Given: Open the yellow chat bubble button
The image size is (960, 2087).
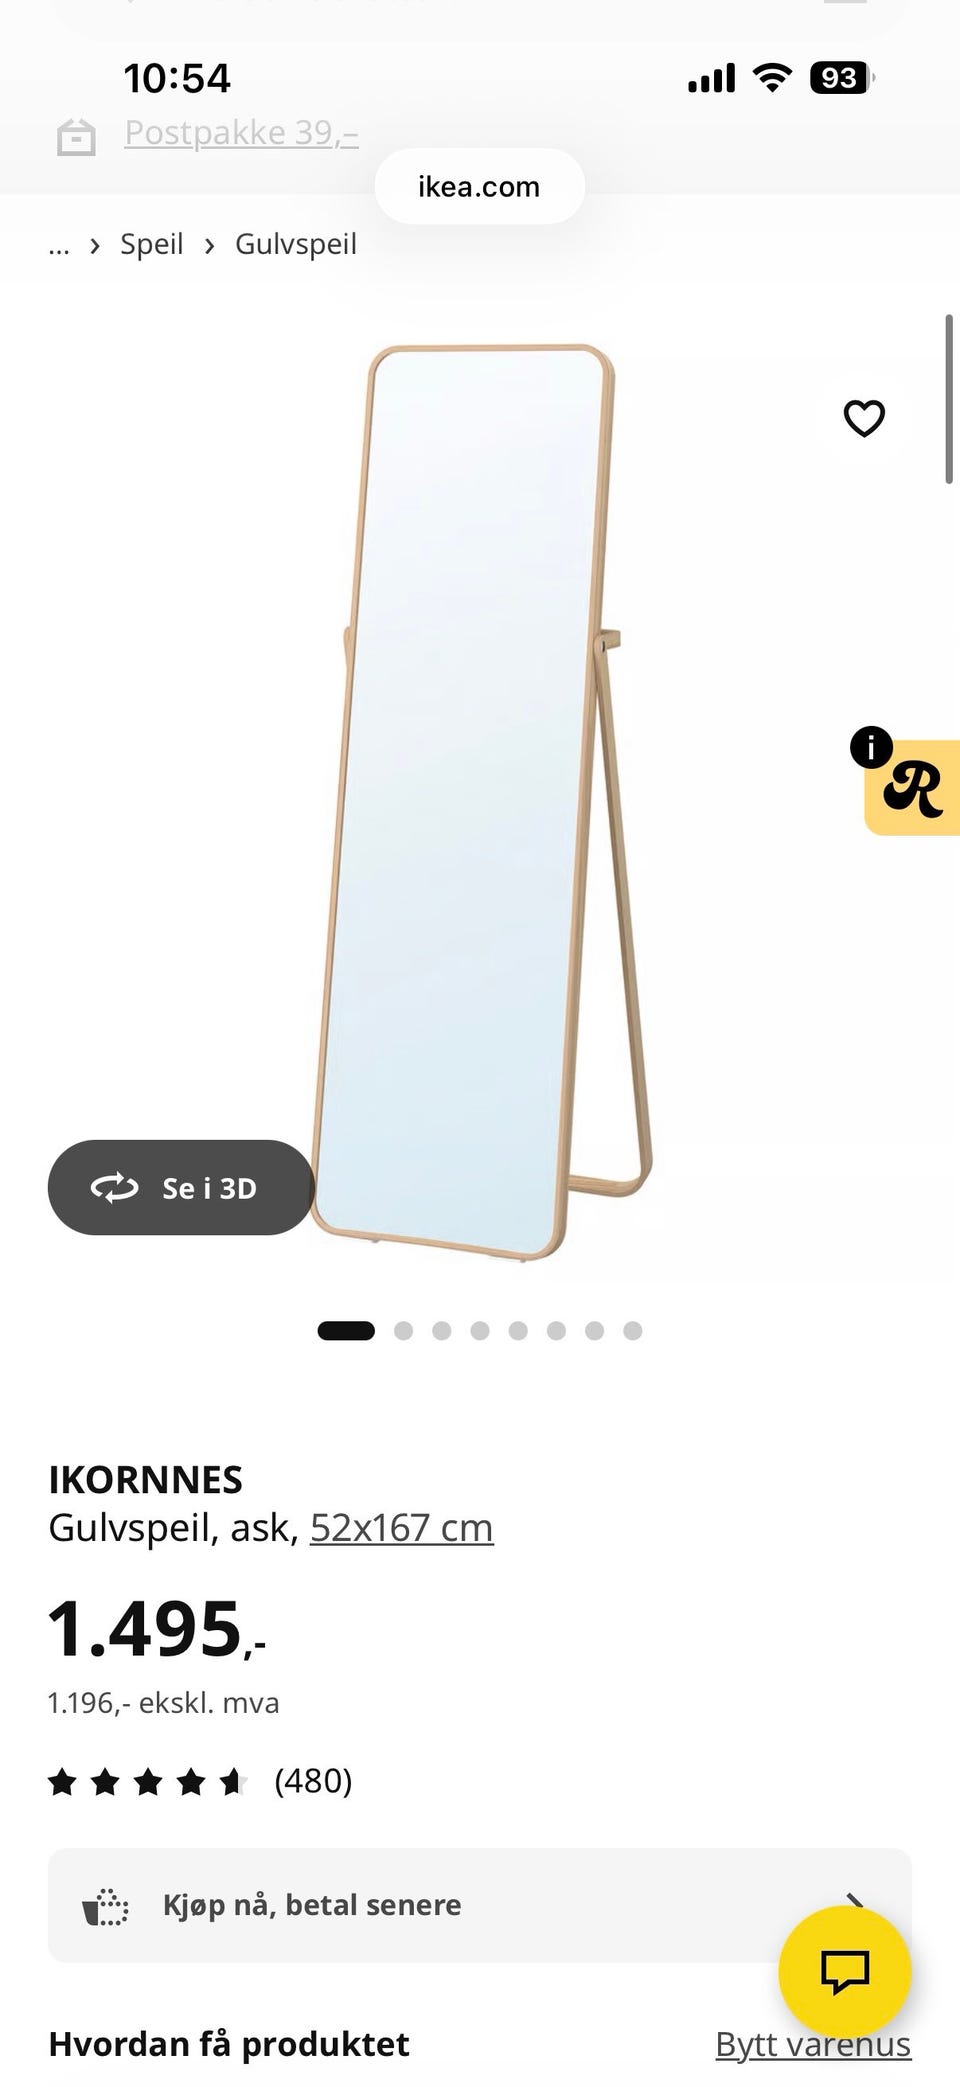Looking at the screenshot, I should 845,1972.
